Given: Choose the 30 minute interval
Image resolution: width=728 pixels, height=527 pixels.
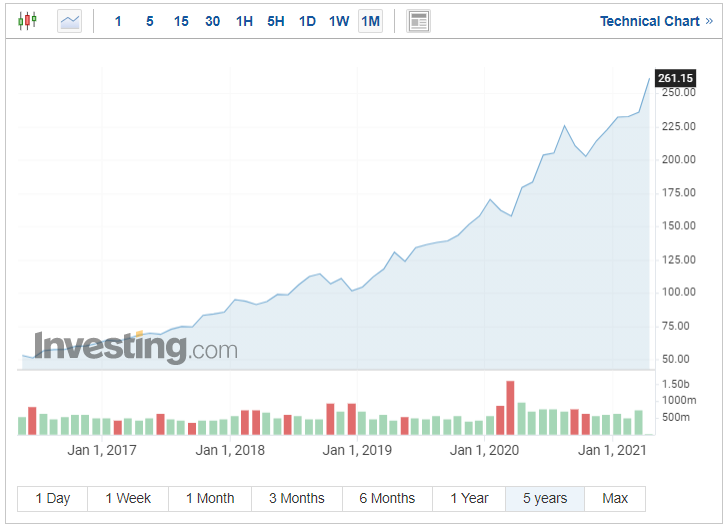Looking at the screenshot, I should [x=213, y=21].
